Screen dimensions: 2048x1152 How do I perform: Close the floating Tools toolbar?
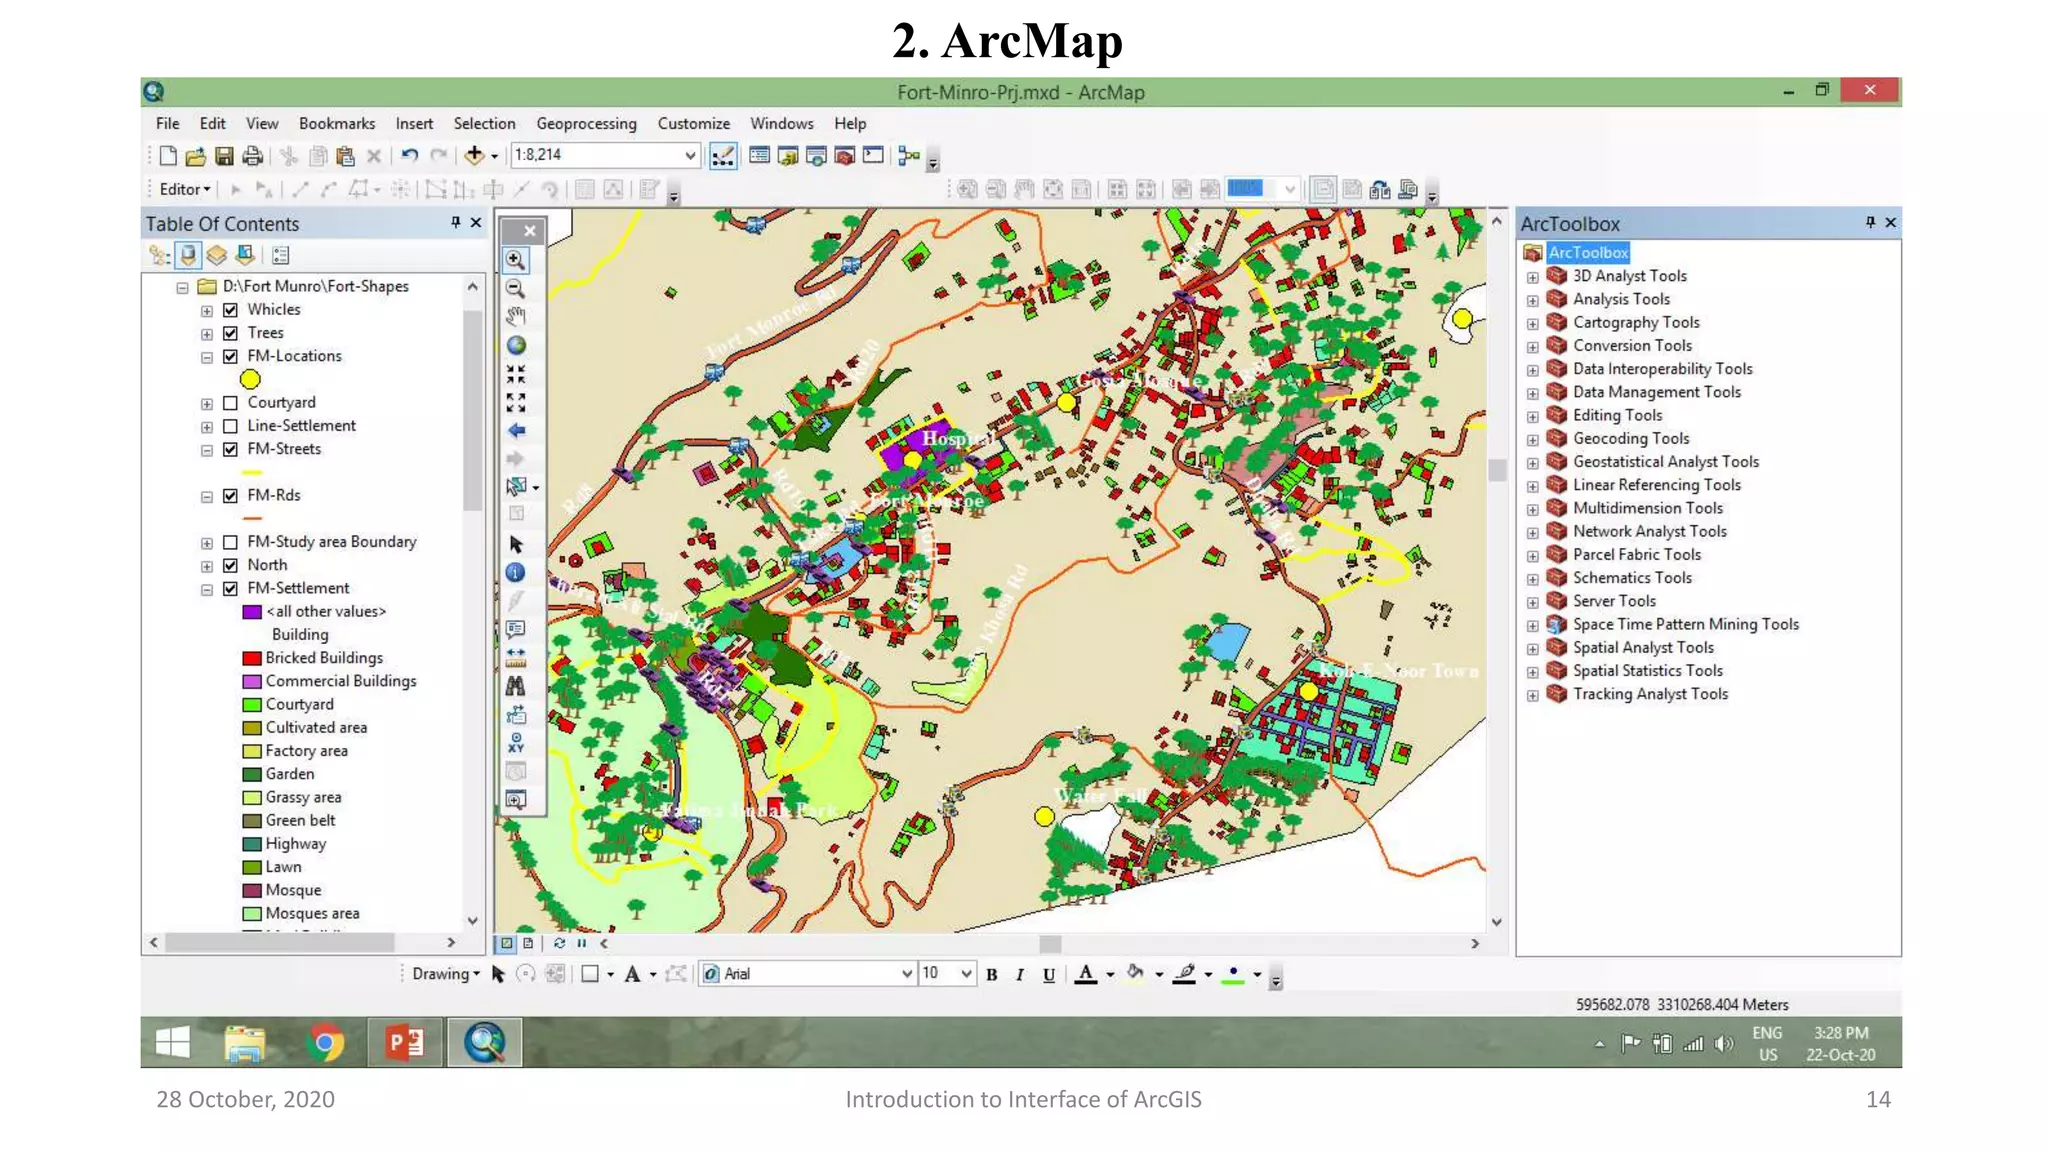point(530,232)
